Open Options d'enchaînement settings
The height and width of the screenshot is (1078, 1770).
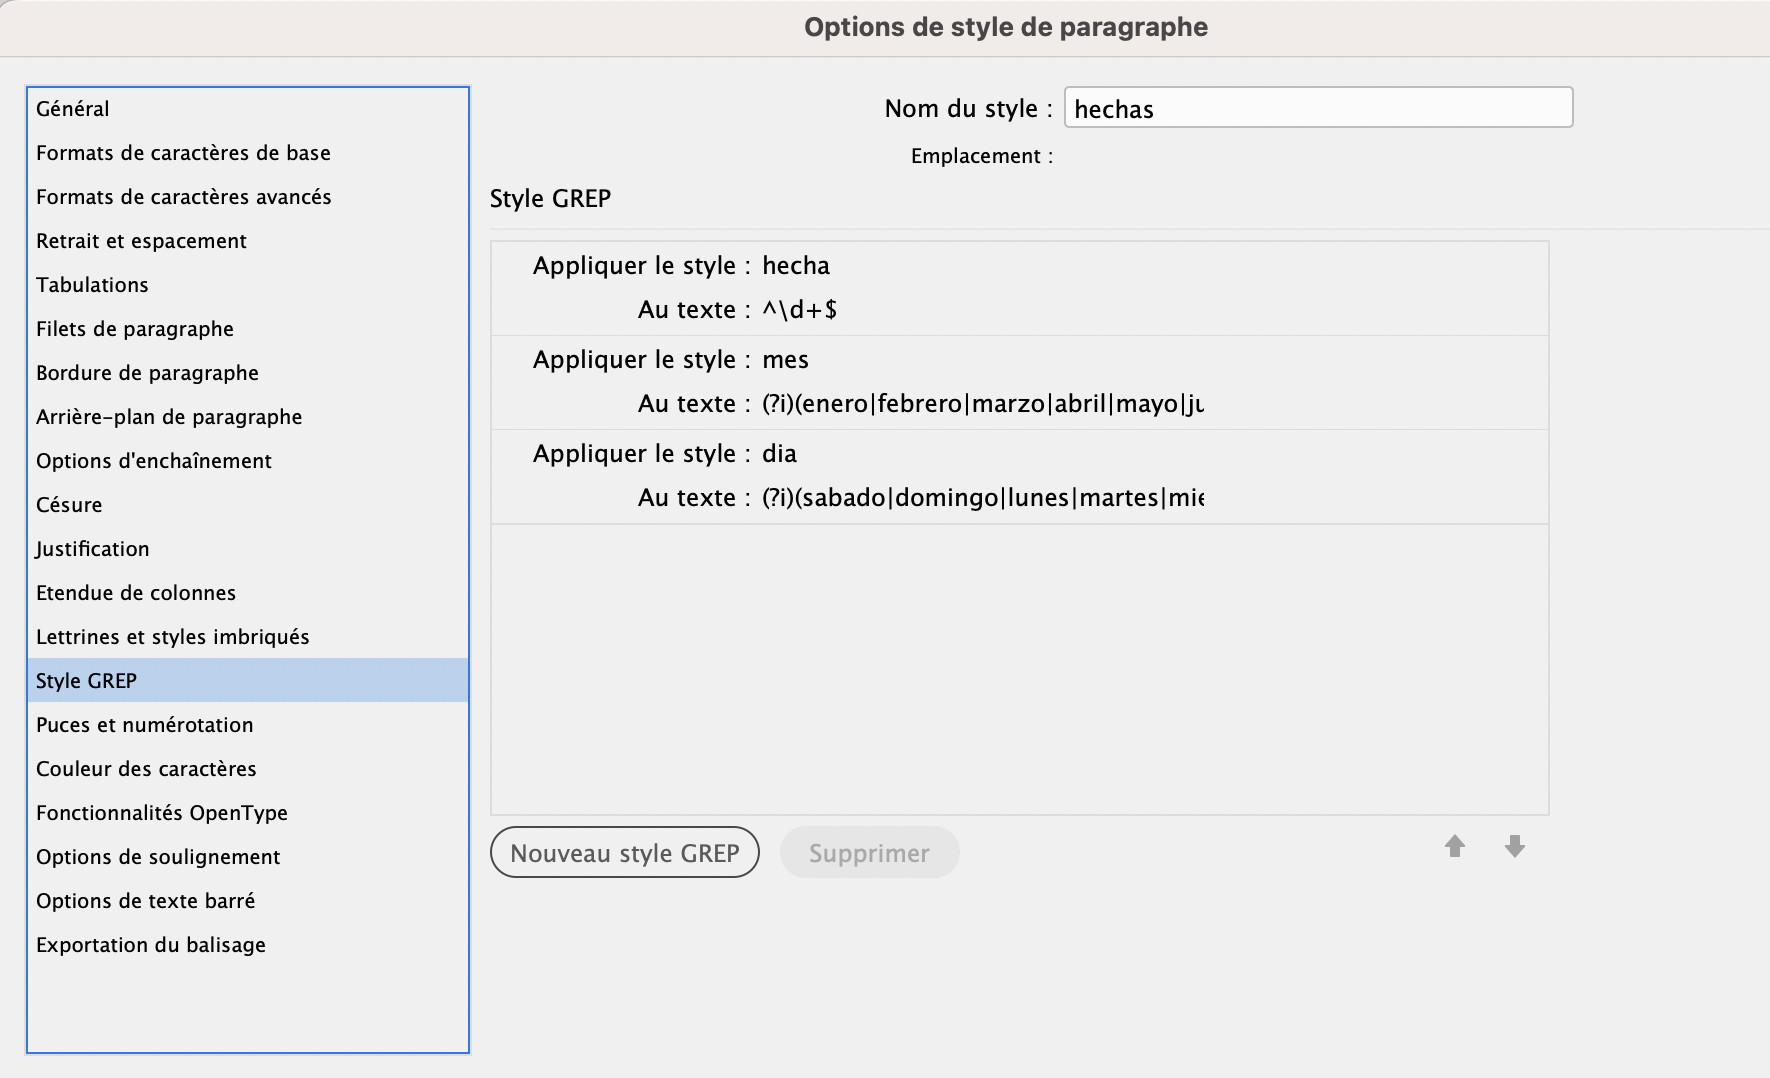(x=153, y=460)
